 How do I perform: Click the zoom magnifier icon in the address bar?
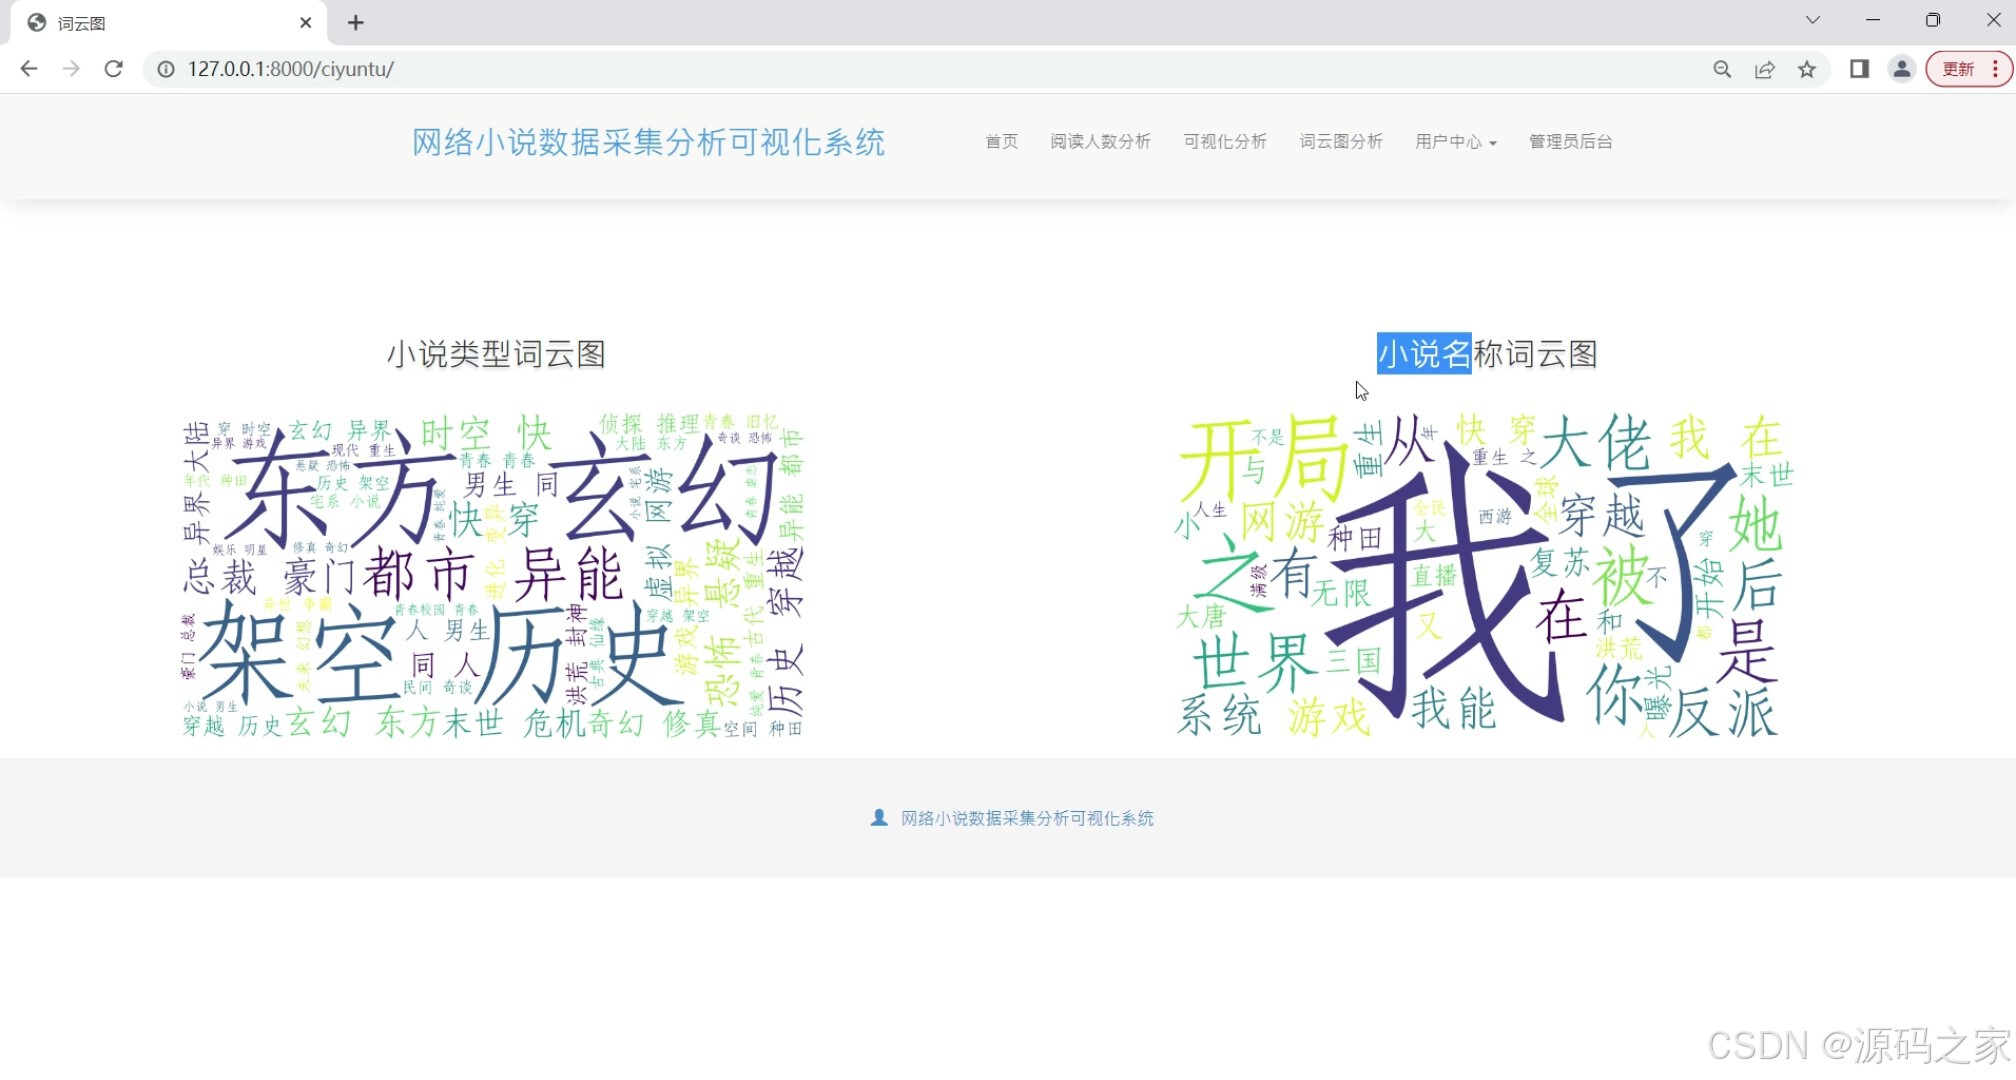1721,69
